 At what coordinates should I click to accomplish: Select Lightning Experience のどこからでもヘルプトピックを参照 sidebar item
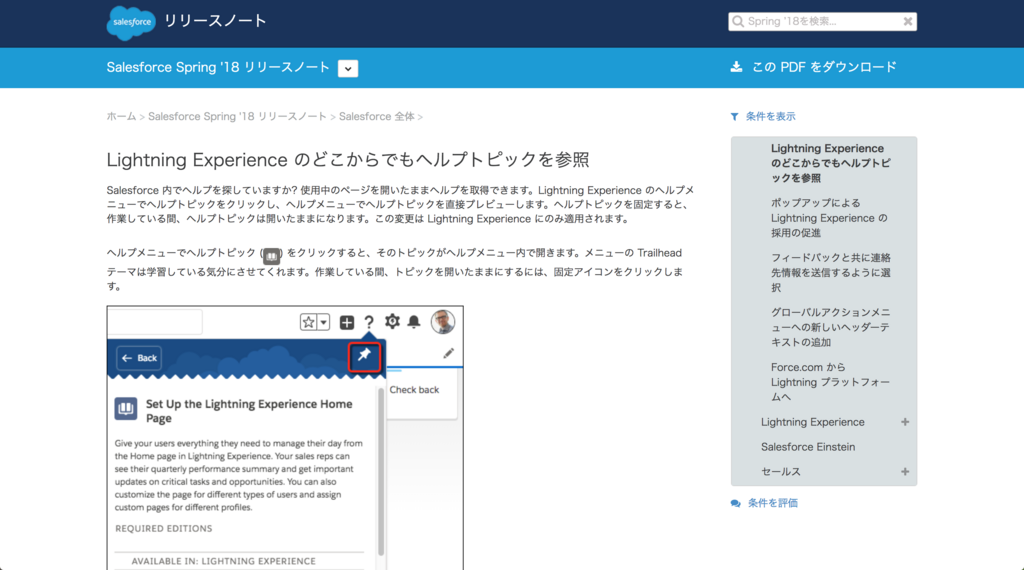830,163
